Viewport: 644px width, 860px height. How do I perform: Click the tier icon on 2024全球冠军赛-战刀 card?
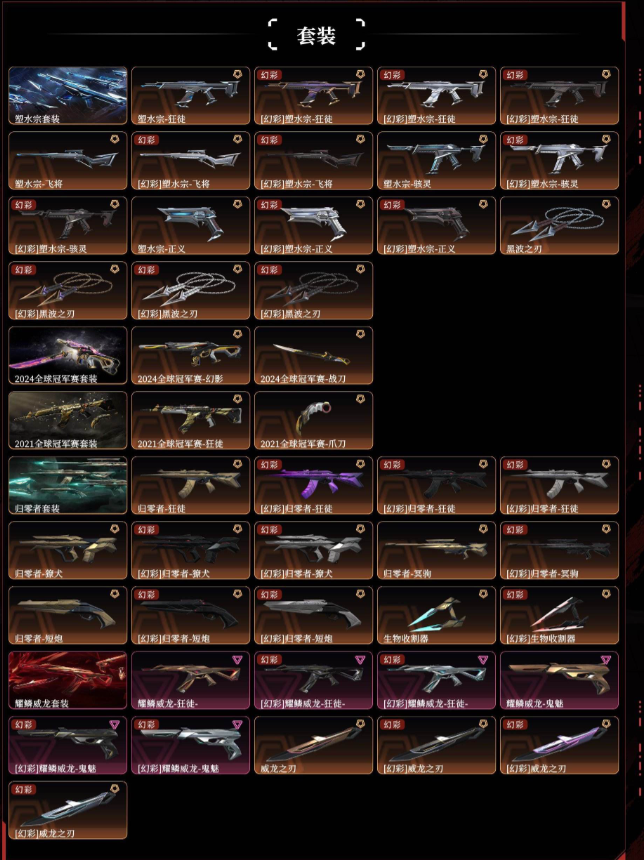[x=360, y=334]
